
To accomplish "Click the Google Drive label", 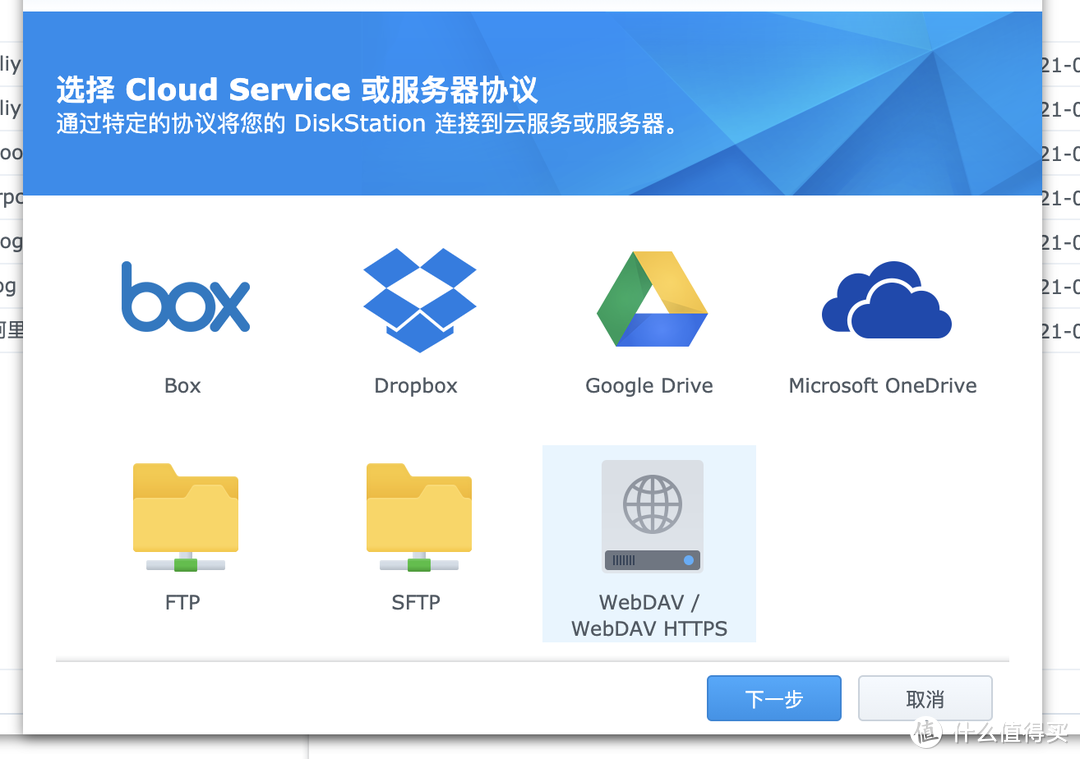I will (x=649, y=386).
